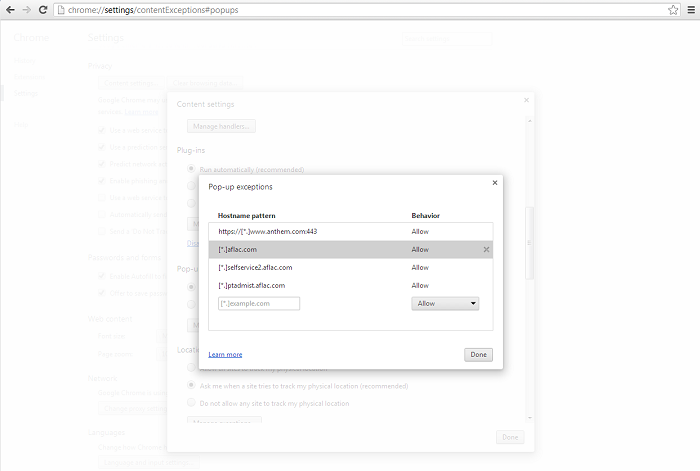Click the page icon in the address bar
The image size is (700, 471).
click(61, 9)
